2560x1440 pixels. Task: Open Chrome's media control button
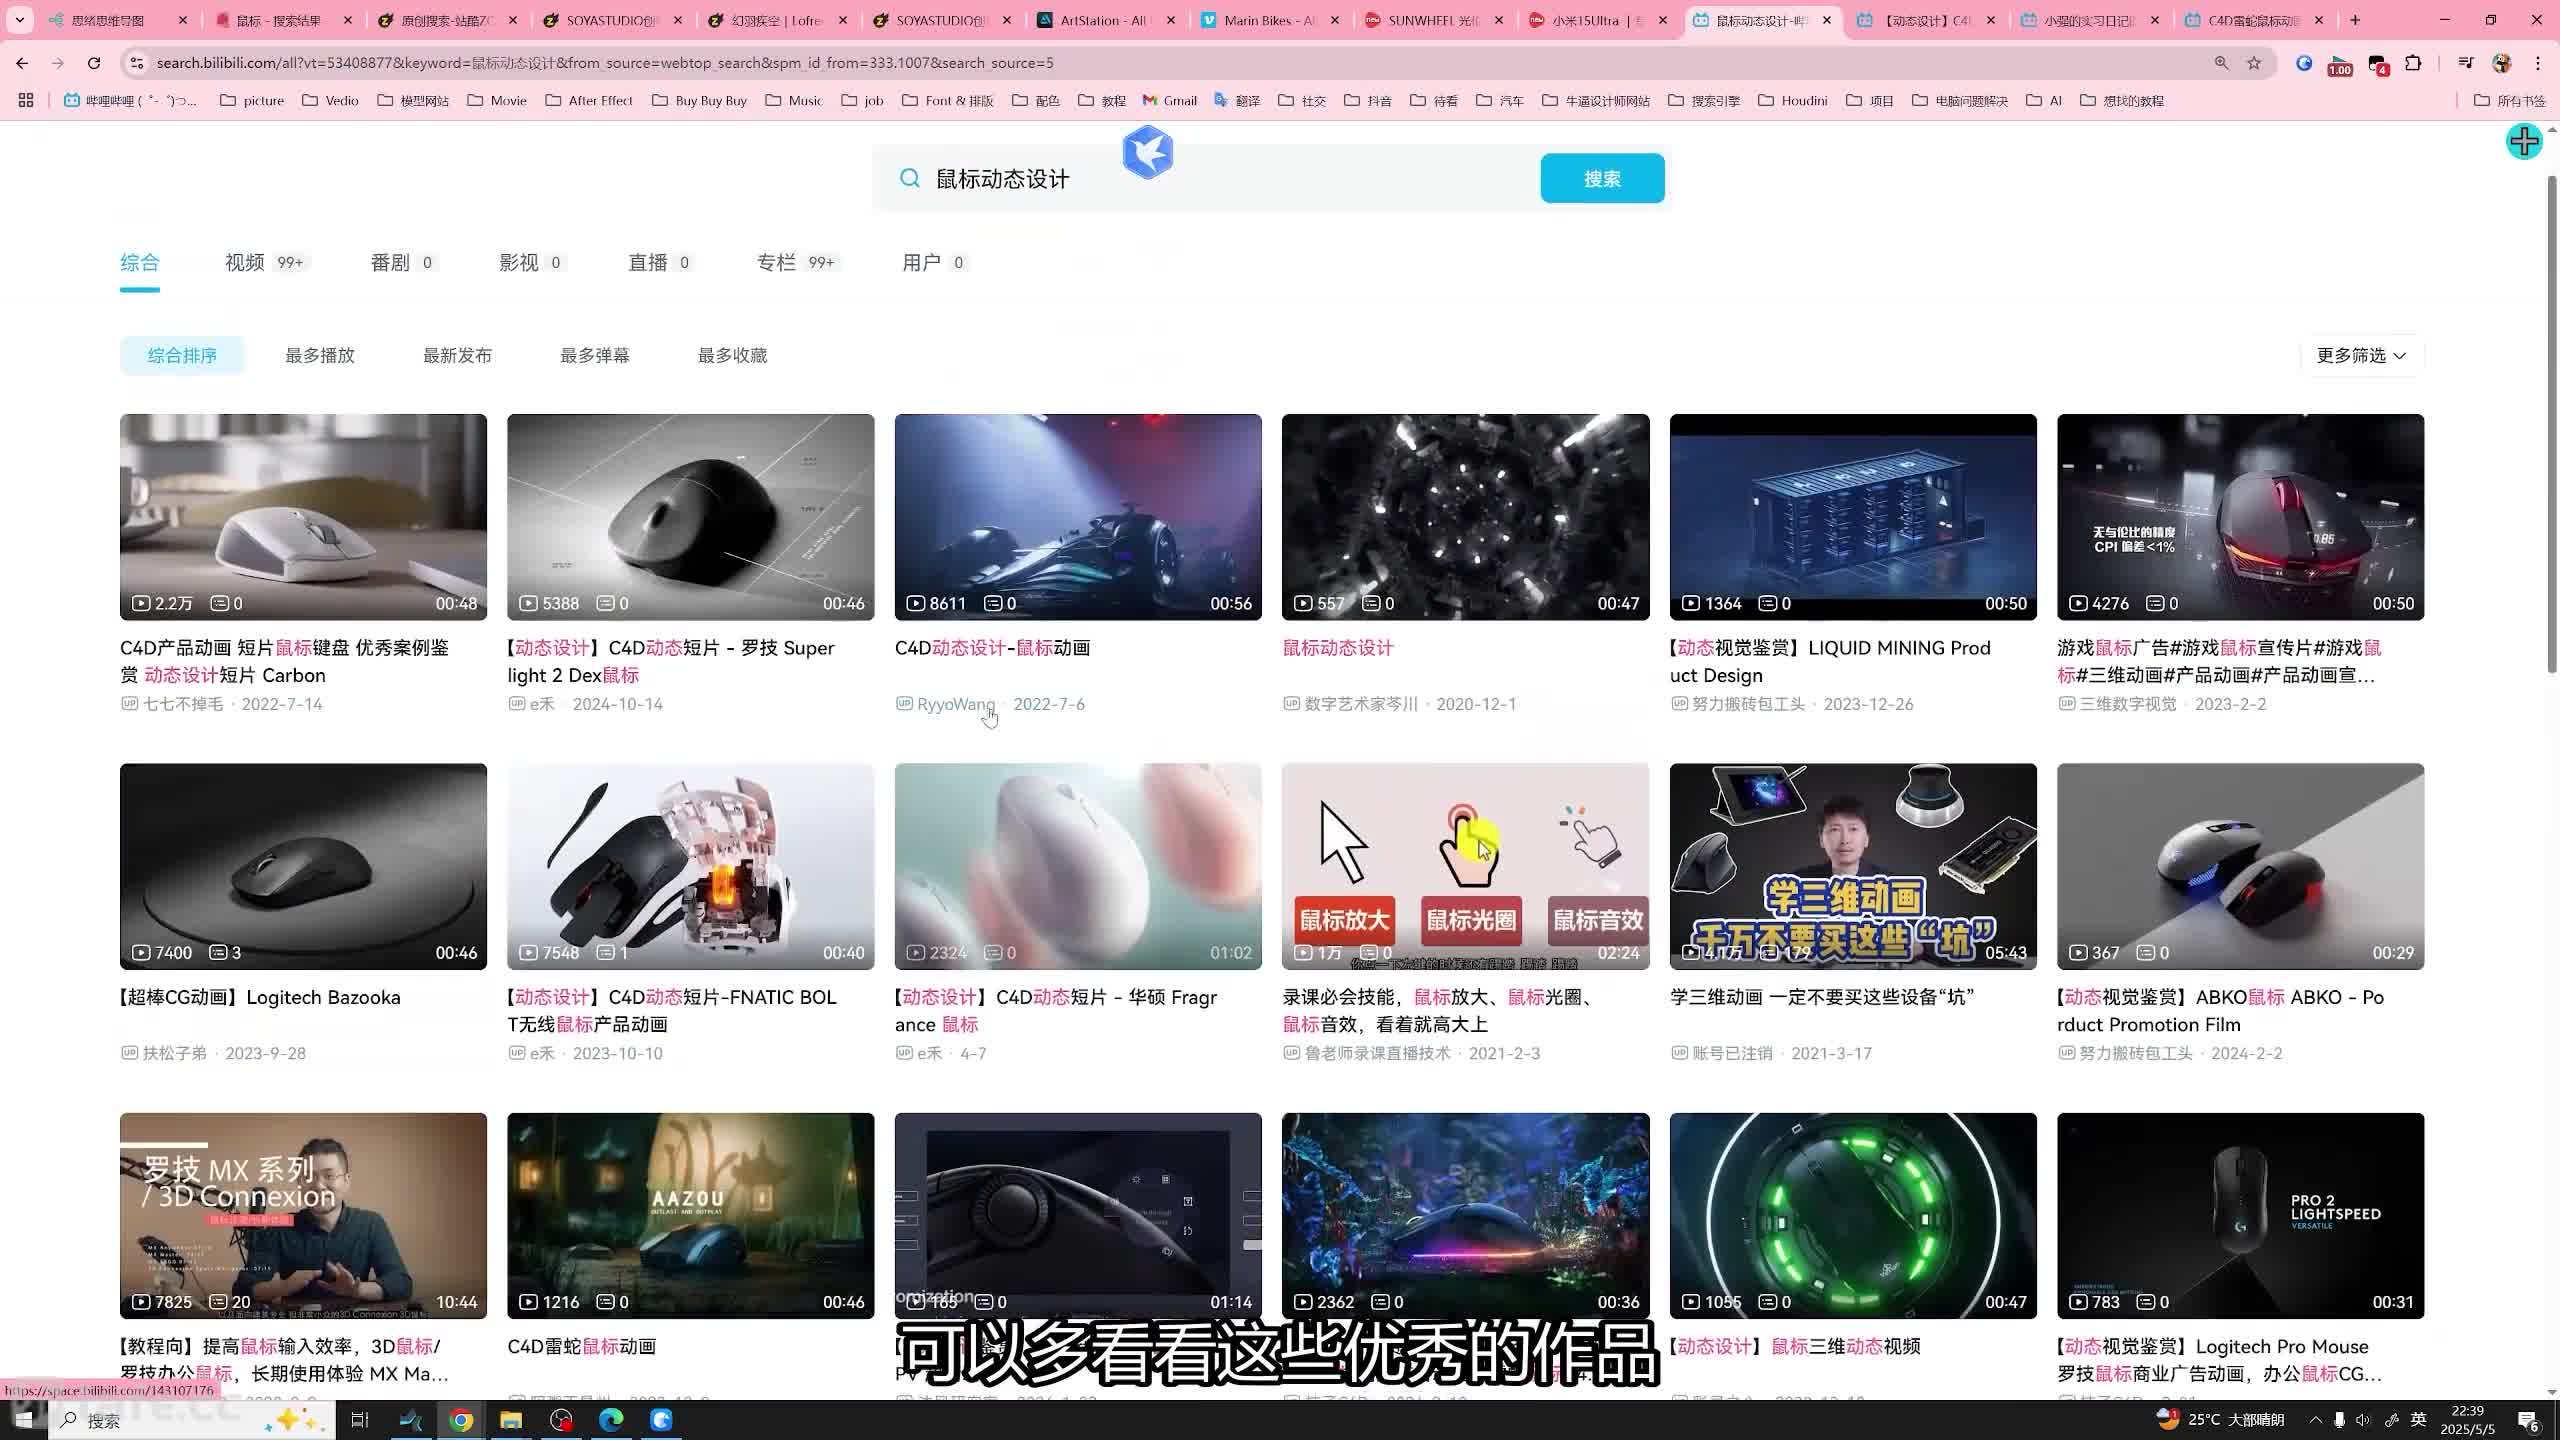click(x=2466, y=63)
